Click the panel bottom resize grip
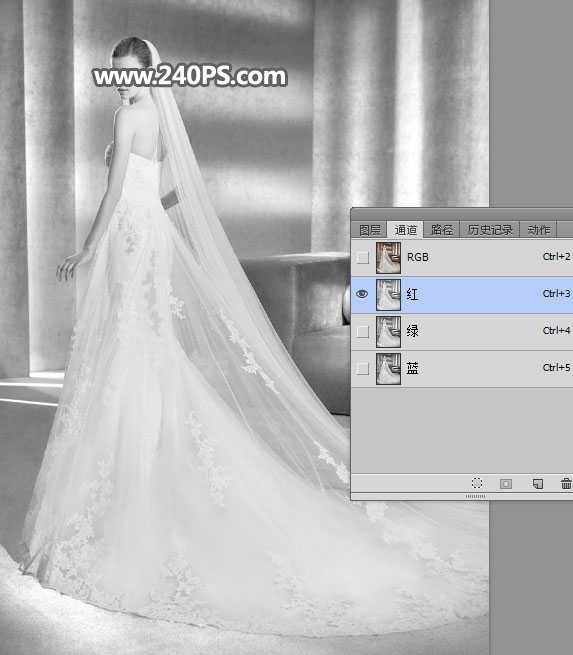The height and width of the screenshot is (655, 573). (475, 496)
